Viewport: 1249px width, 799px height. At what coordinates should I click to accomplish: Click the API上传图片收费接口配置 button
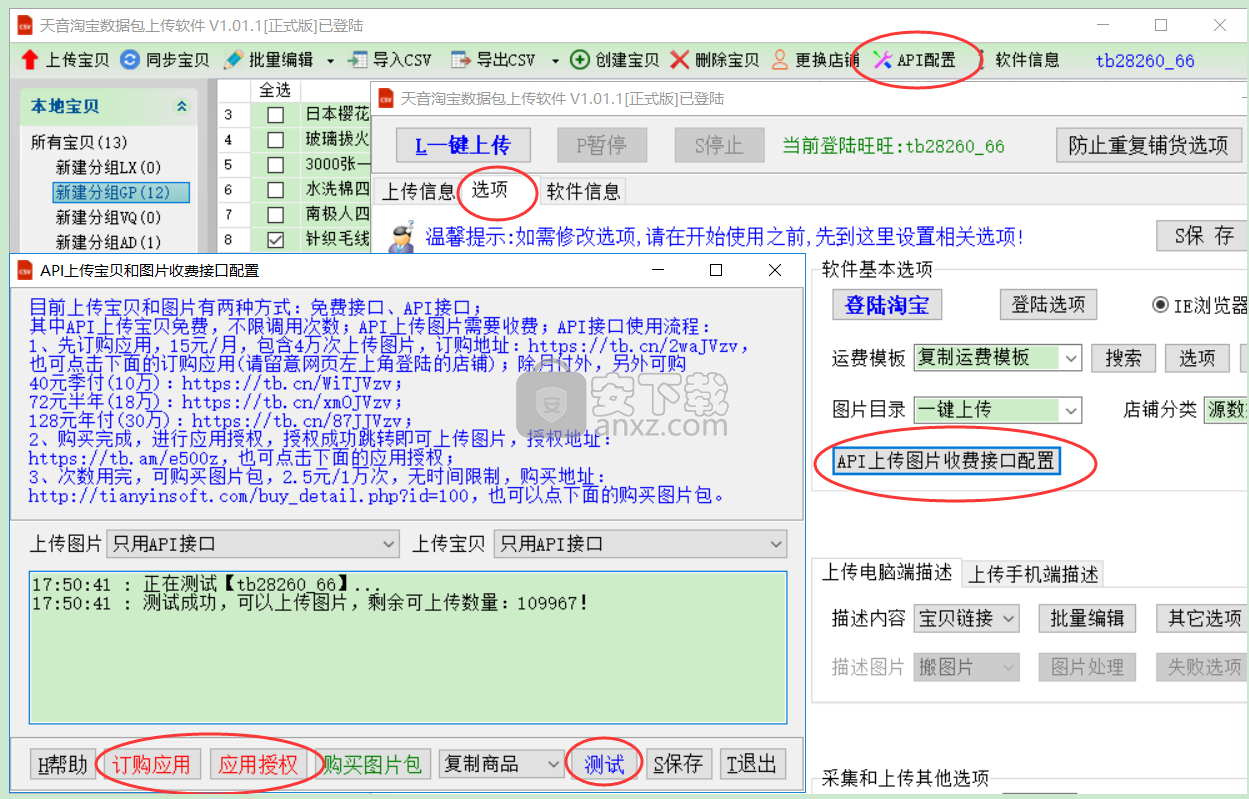[946, 461]
